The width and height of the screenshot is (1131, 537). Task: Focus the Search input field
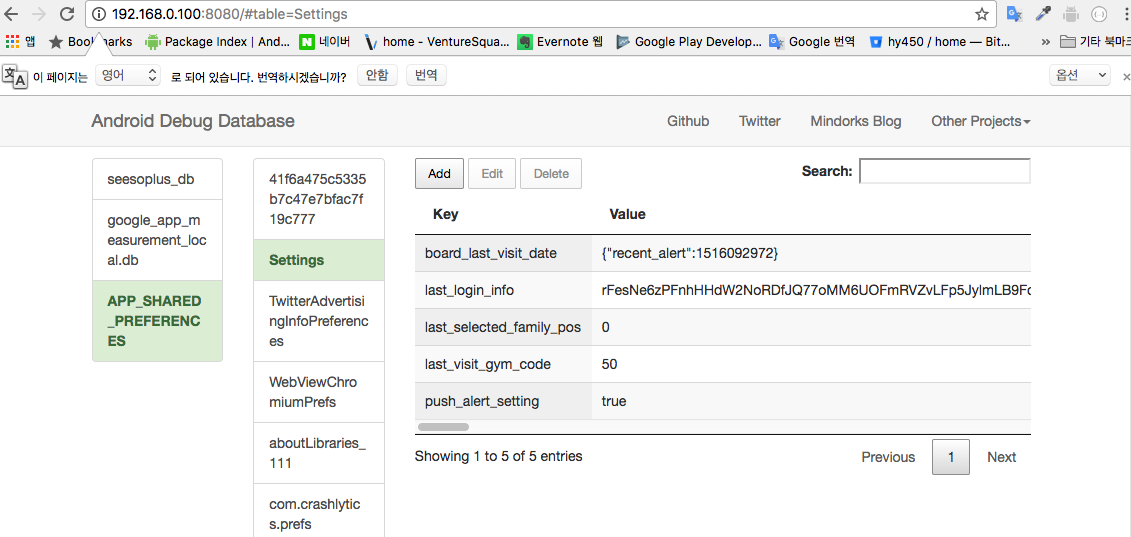pos(944,172)
